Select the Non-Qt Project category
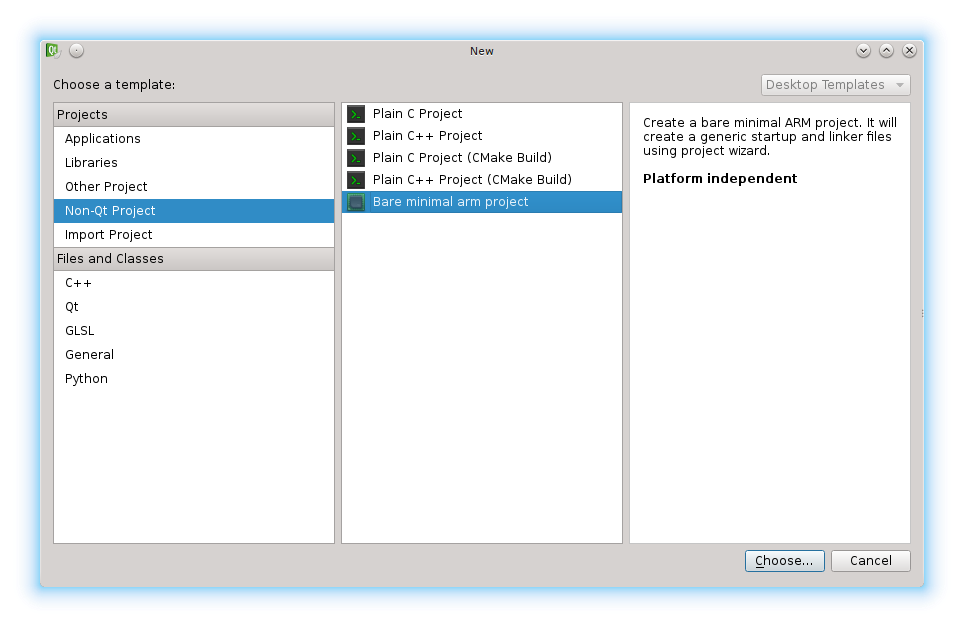 194,211
